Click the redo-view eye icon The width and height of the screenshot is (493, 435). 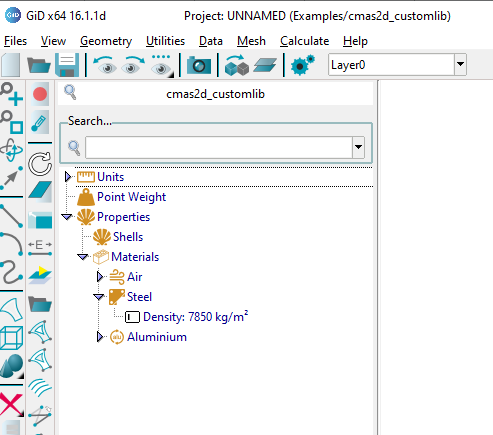pos(133,65)
